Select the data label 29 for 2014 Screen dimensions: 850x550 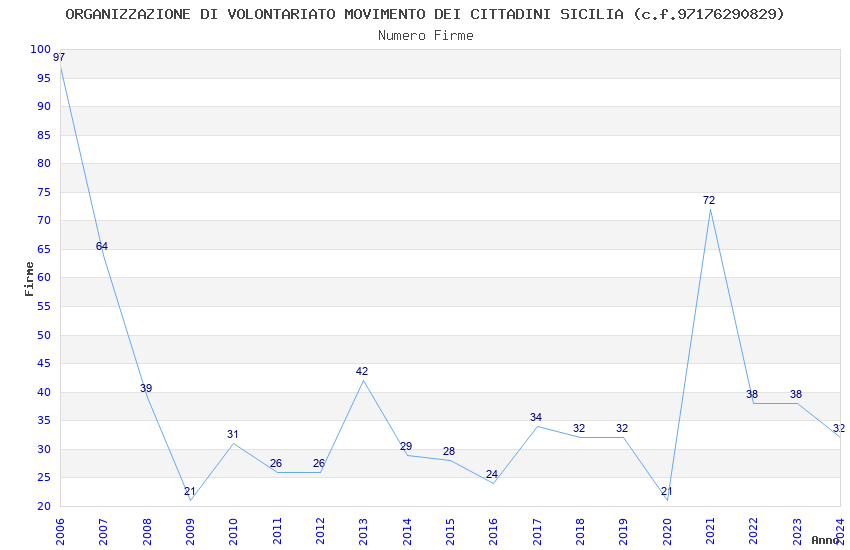(x=406, y=446)
